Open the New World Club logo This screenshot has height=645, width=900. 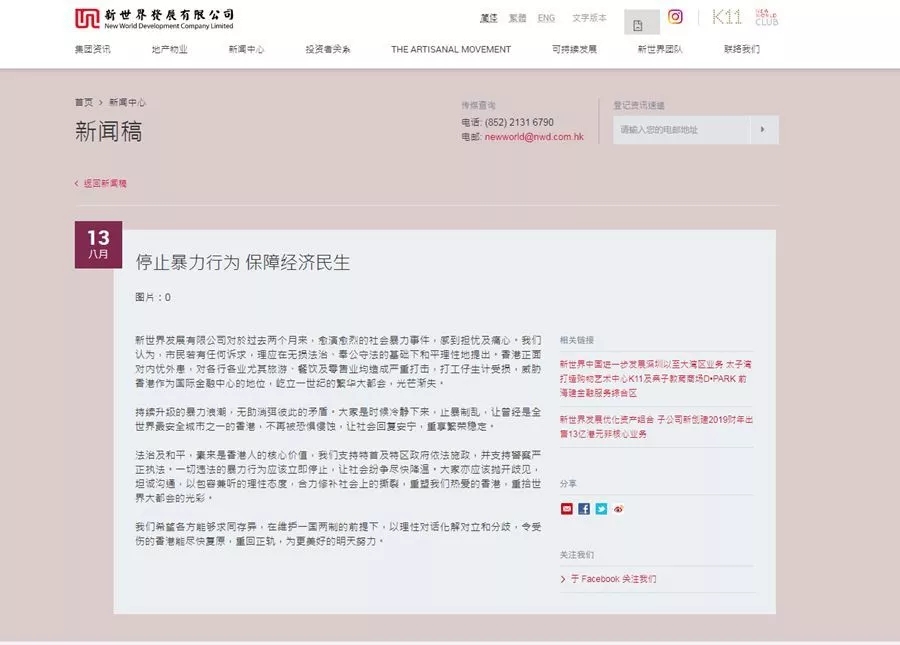coord(767,17)
